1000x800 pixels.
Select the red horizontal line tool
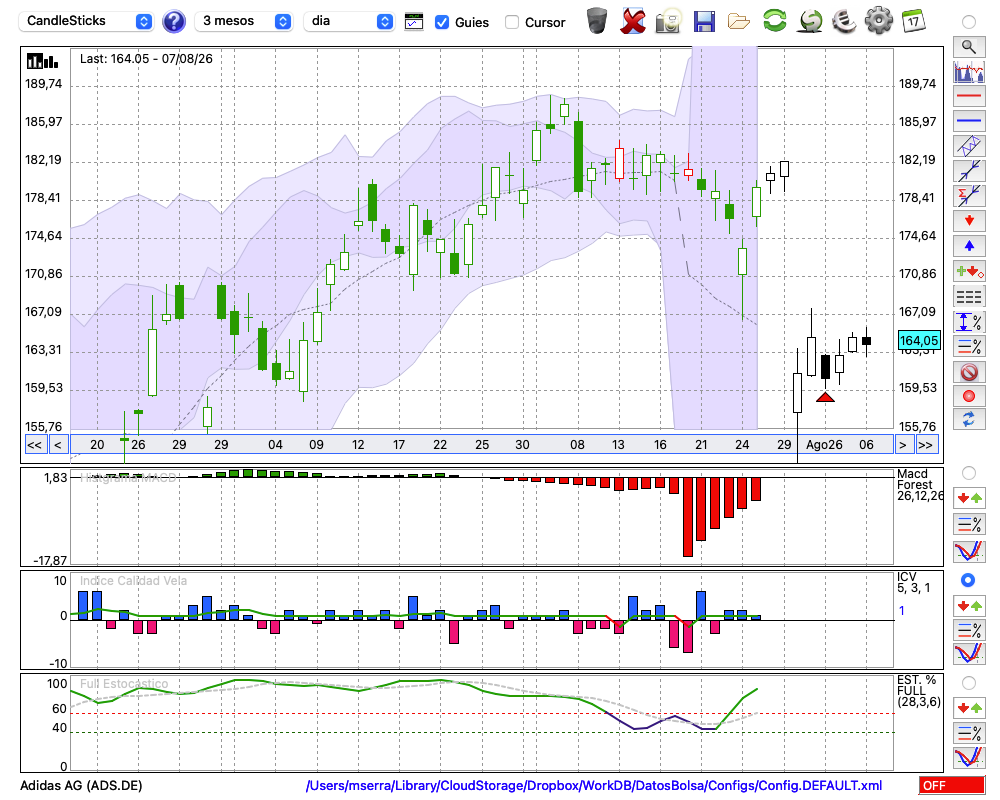(x=969, y=96)
